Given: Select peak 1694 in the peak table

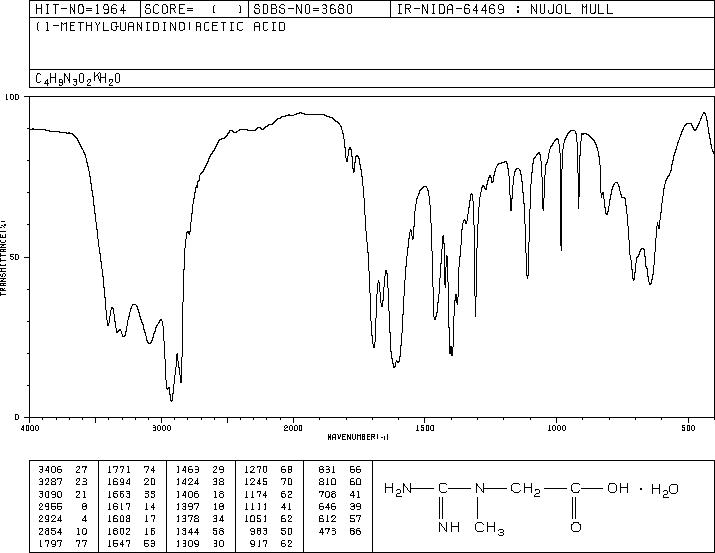Looking at the screenshot, I should (x=119, y=482).
